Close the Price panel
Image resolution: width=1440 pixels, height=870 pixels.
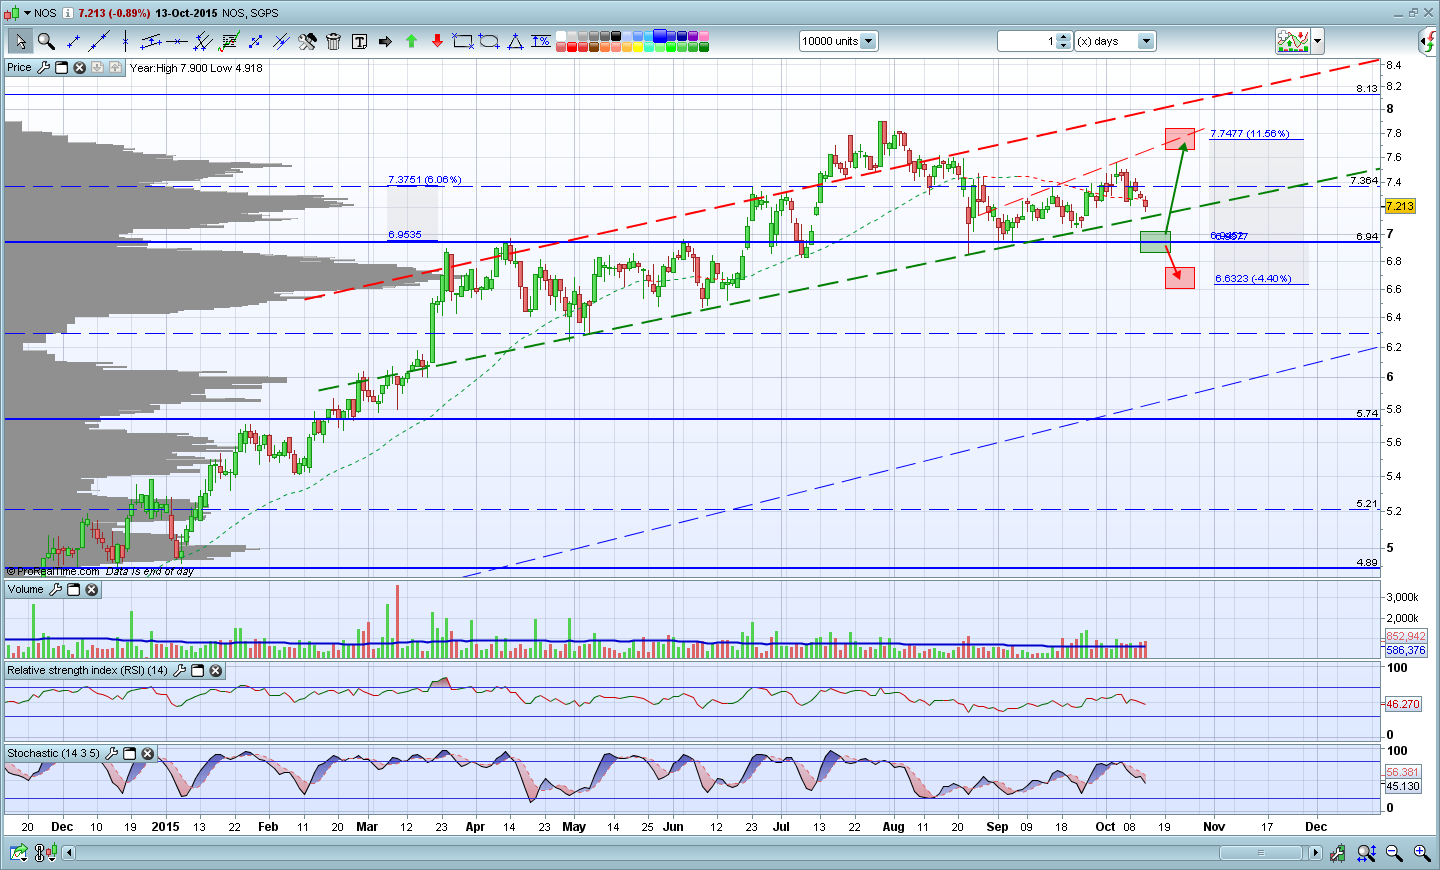click(x=79, y=68)
